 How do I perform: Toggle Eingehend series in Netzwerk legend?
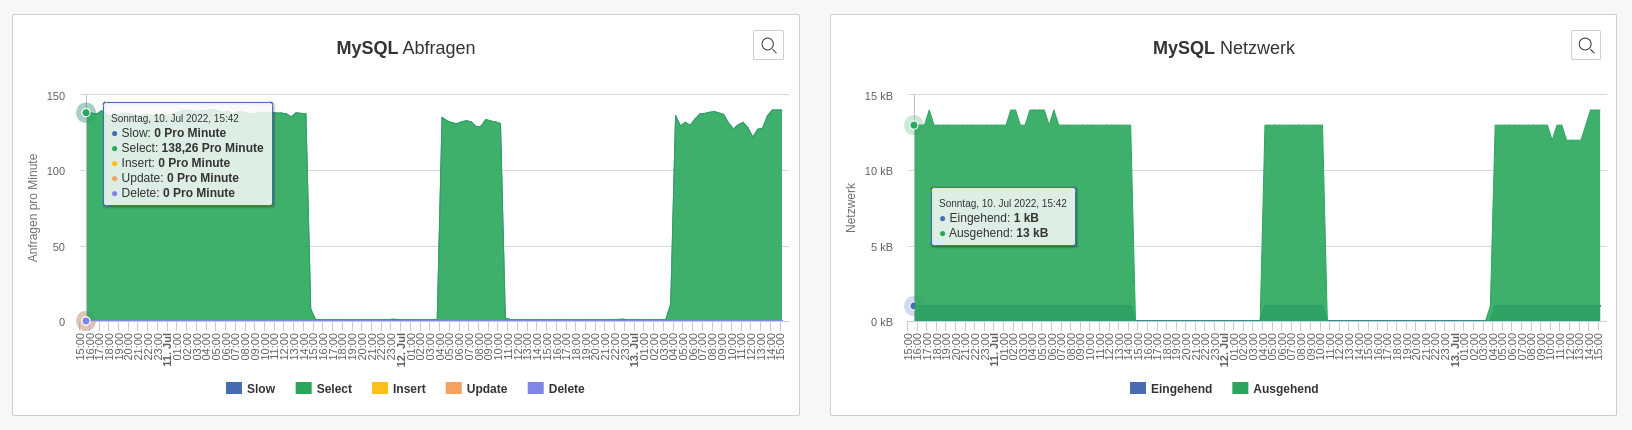(1171, 389)
